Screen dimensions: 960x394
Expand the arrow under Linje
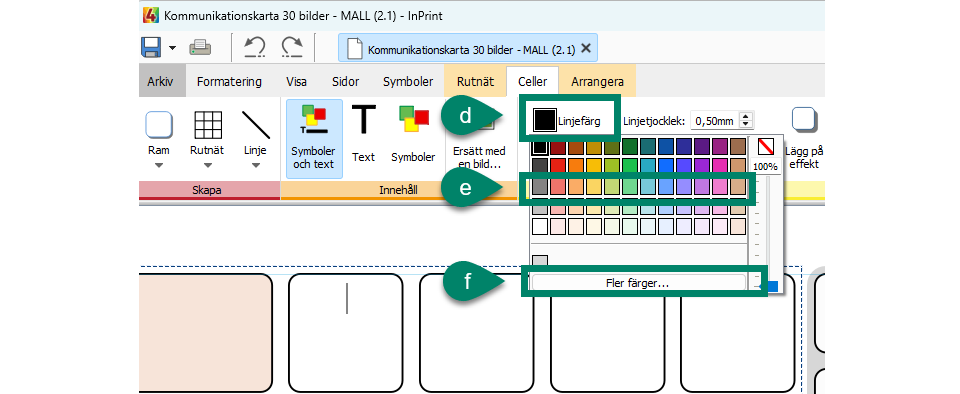click(x=255, y=165)
